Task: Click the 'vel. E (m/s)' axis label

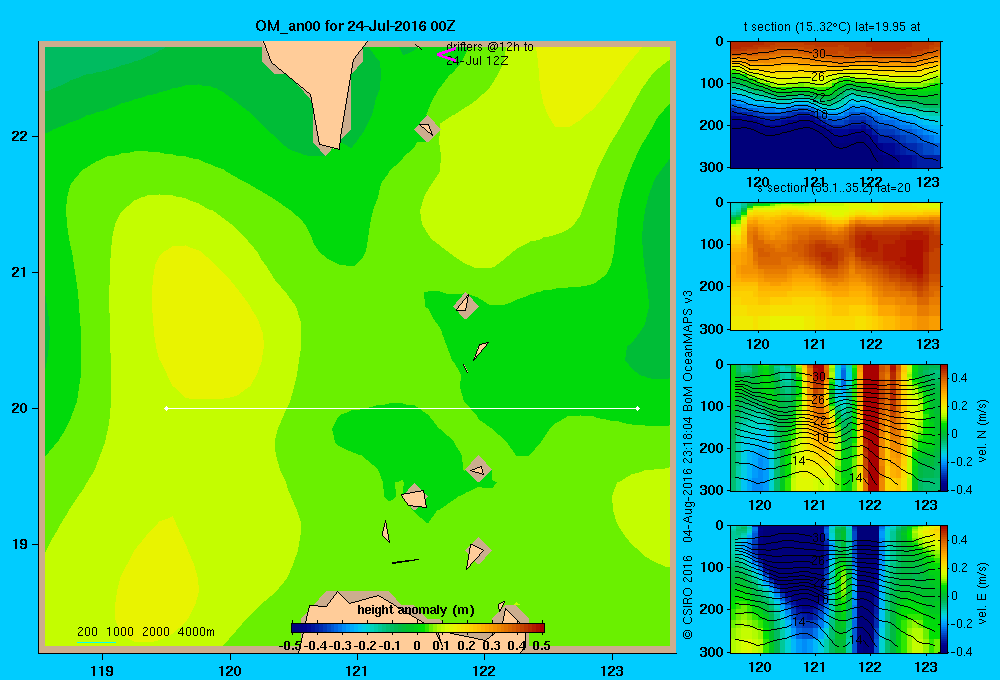Action: point(982,593)
